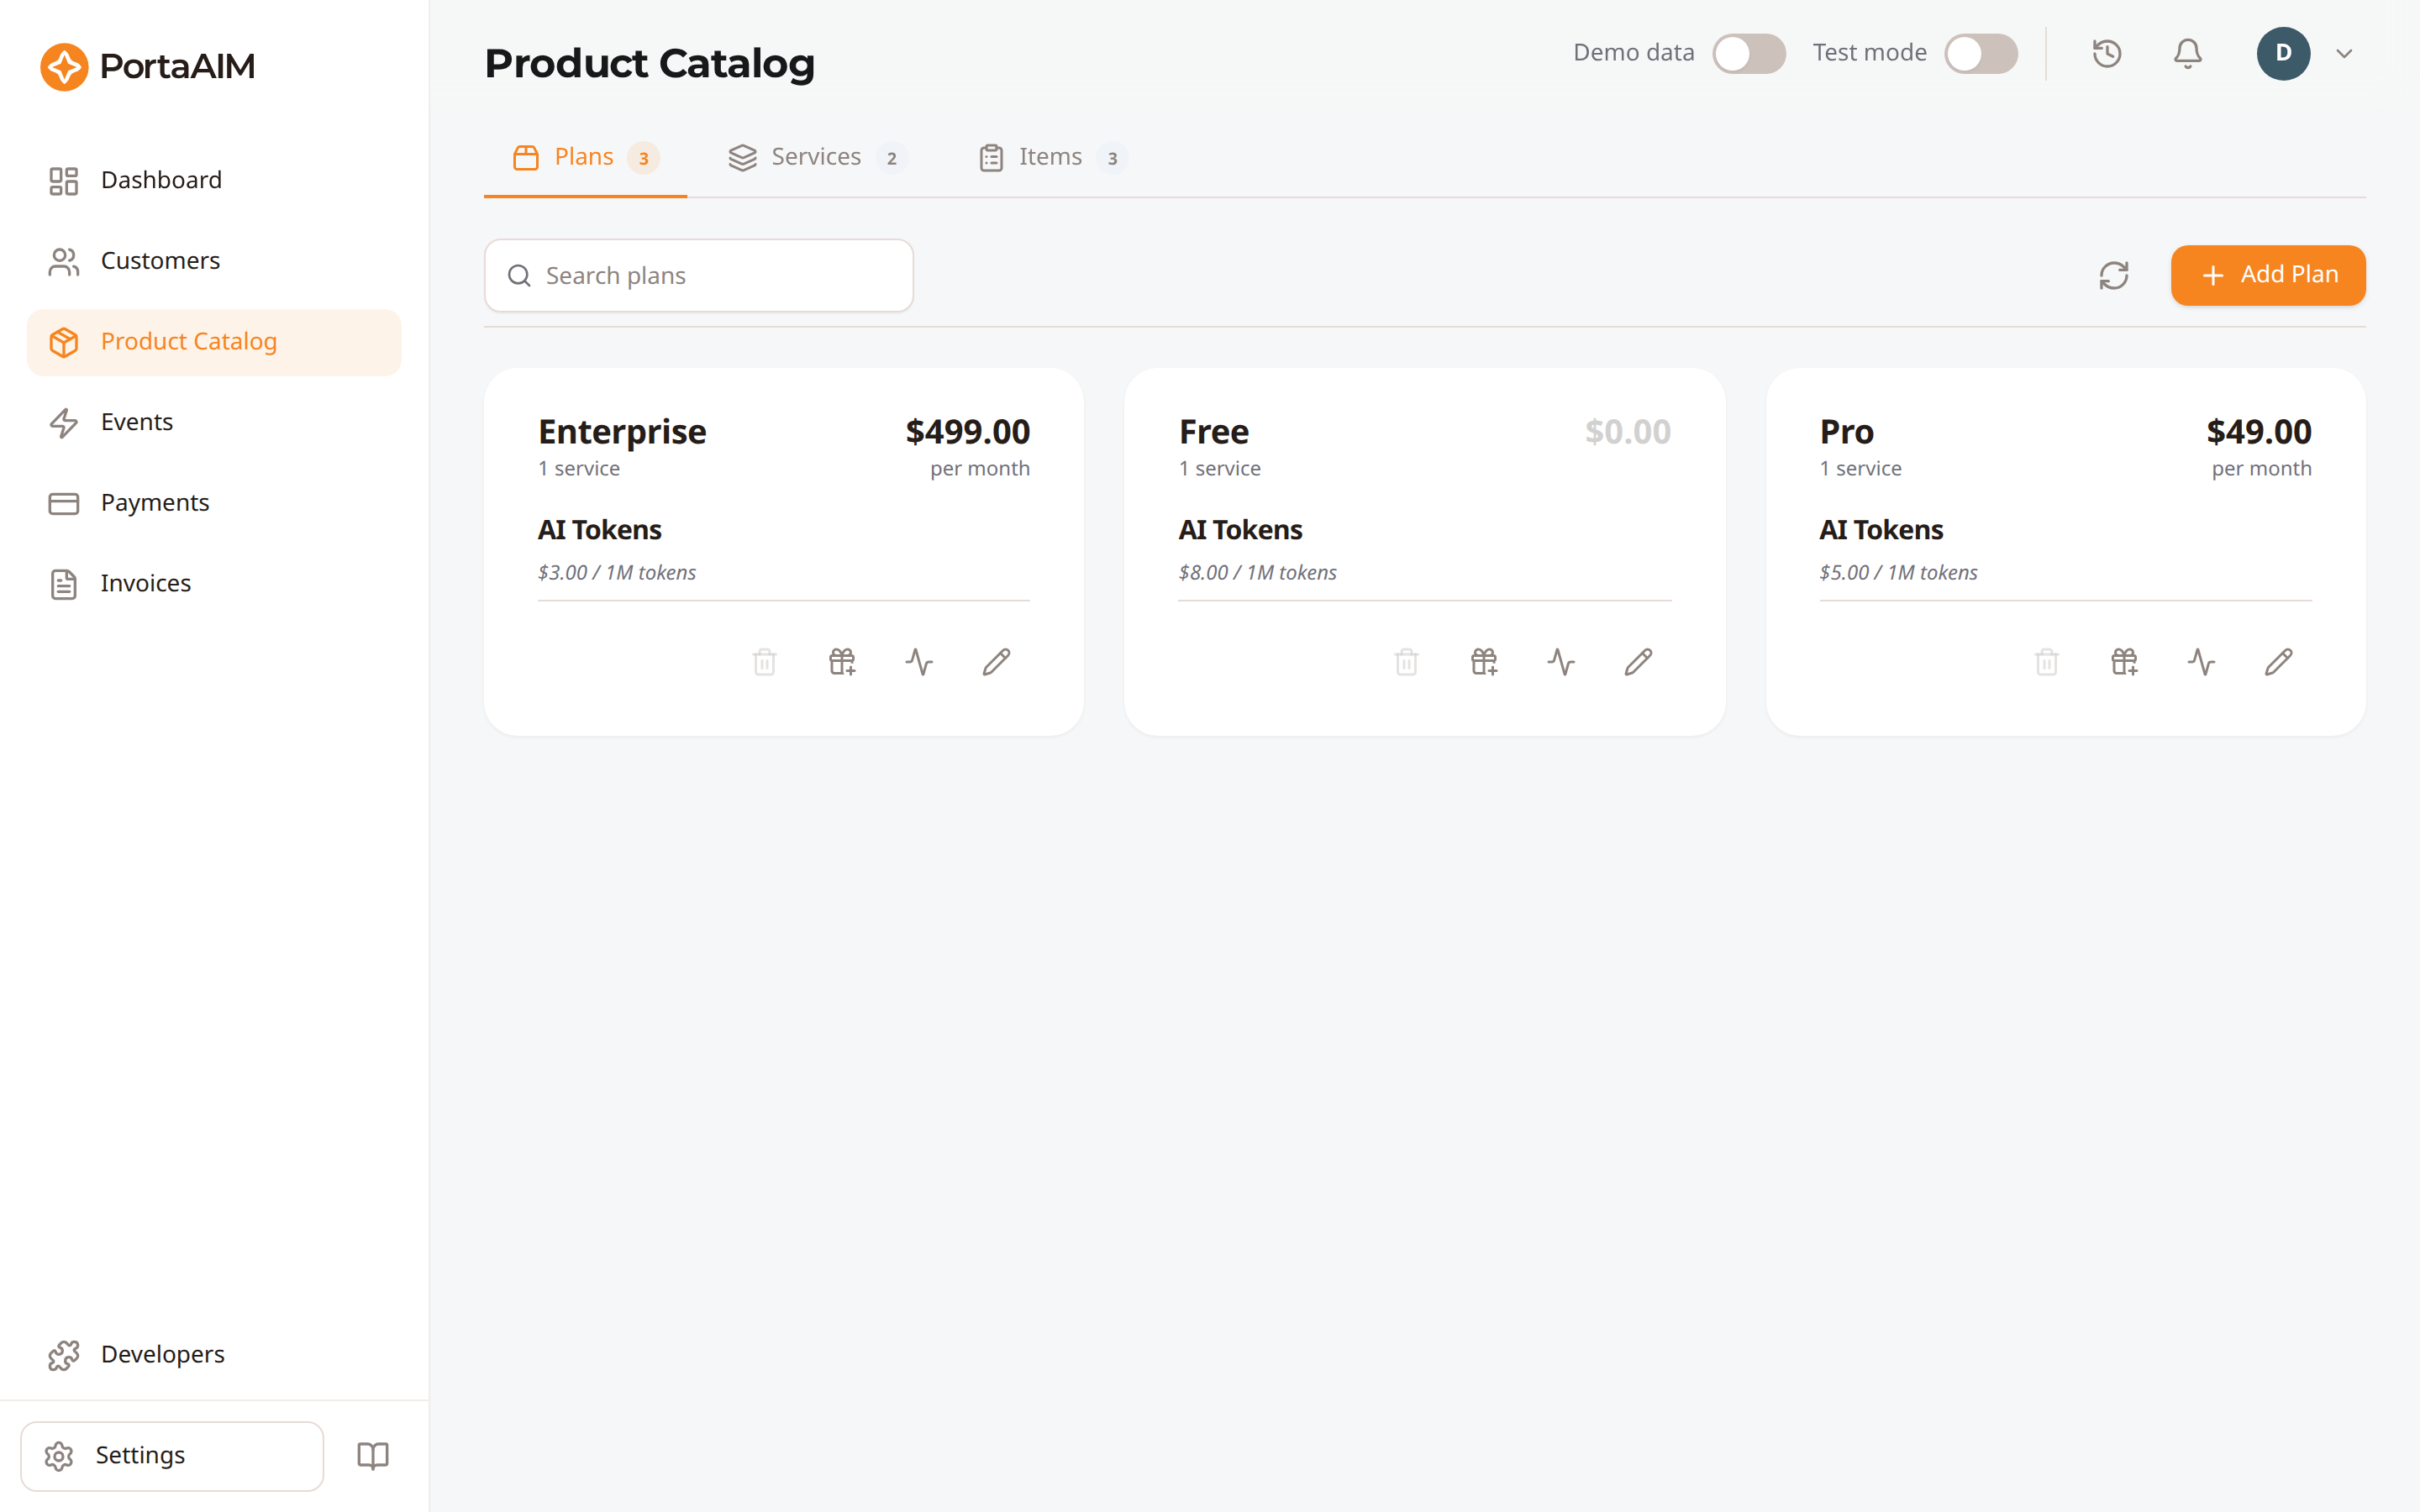Viewport: 2420px width, 1512px height.
Task: Focus the Search plans field
Action: (x=698, y=275)
